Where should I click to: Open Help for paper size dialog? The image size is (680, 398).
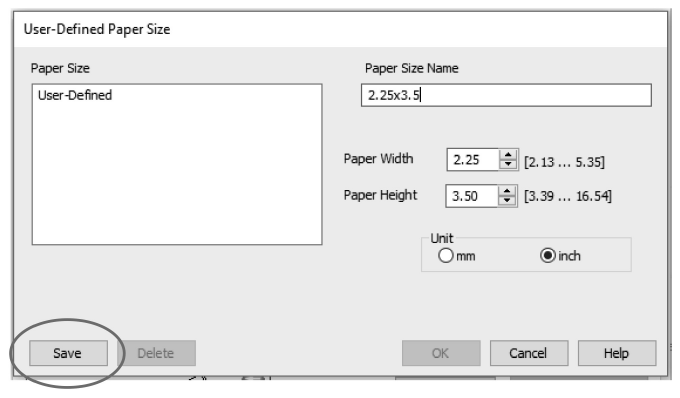tap(617, 353)
